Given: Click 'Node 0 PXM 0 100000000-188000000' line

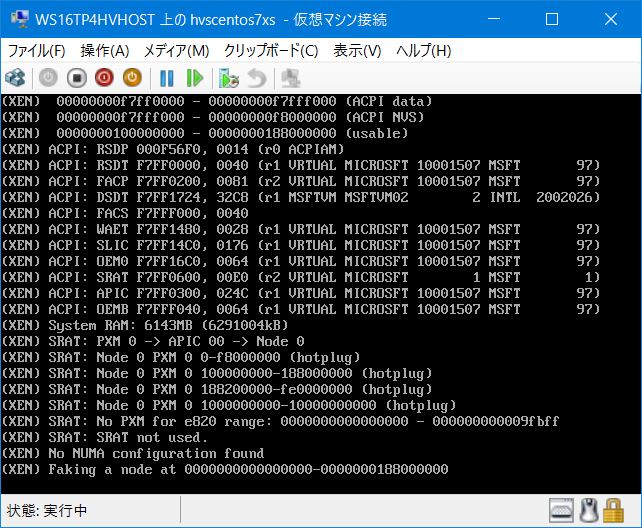Looking at the screenshot, I should 217,374.
